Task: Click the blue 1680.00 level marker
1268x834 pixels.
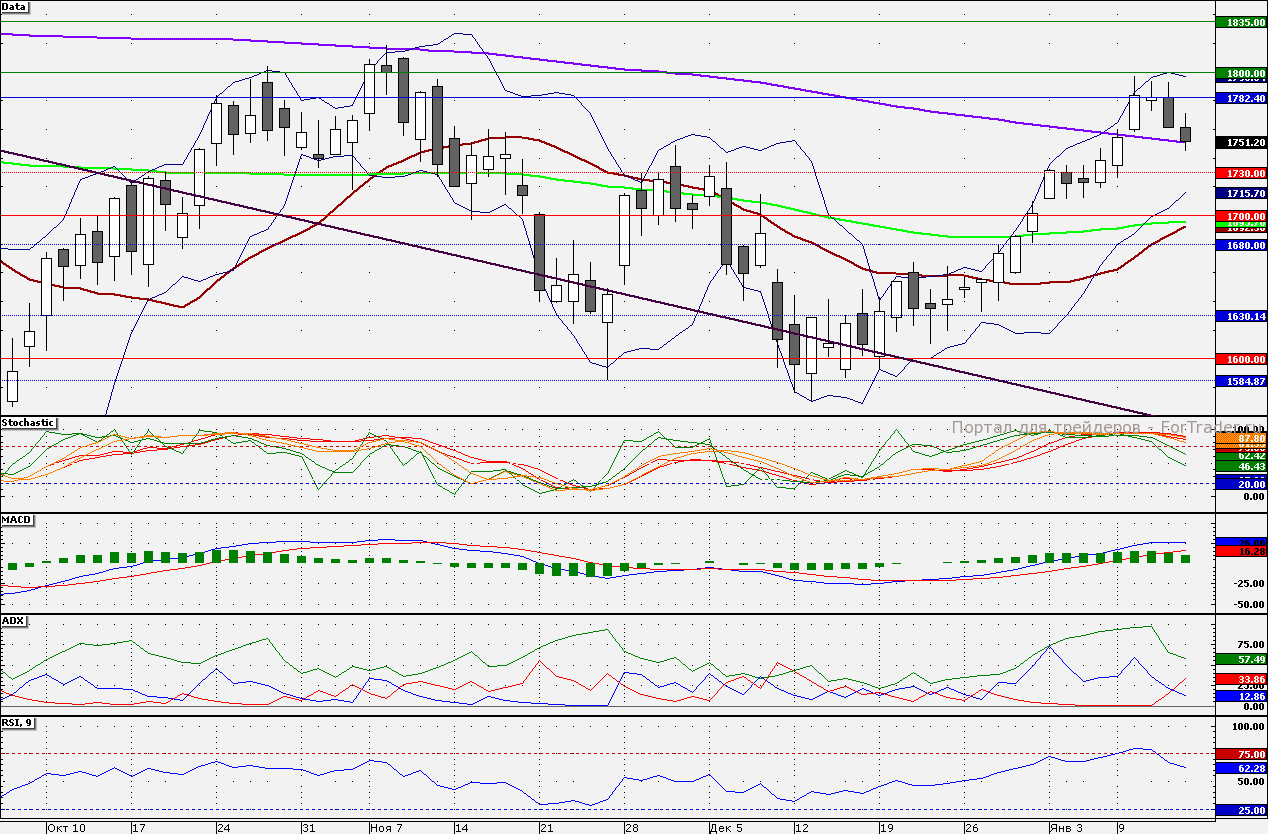Action: coord(1239,245)
